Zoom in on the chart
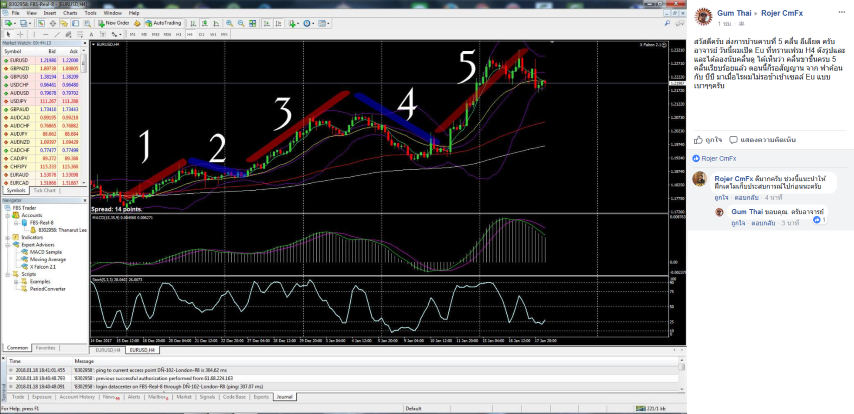854x414 pixels. point(229,23)
